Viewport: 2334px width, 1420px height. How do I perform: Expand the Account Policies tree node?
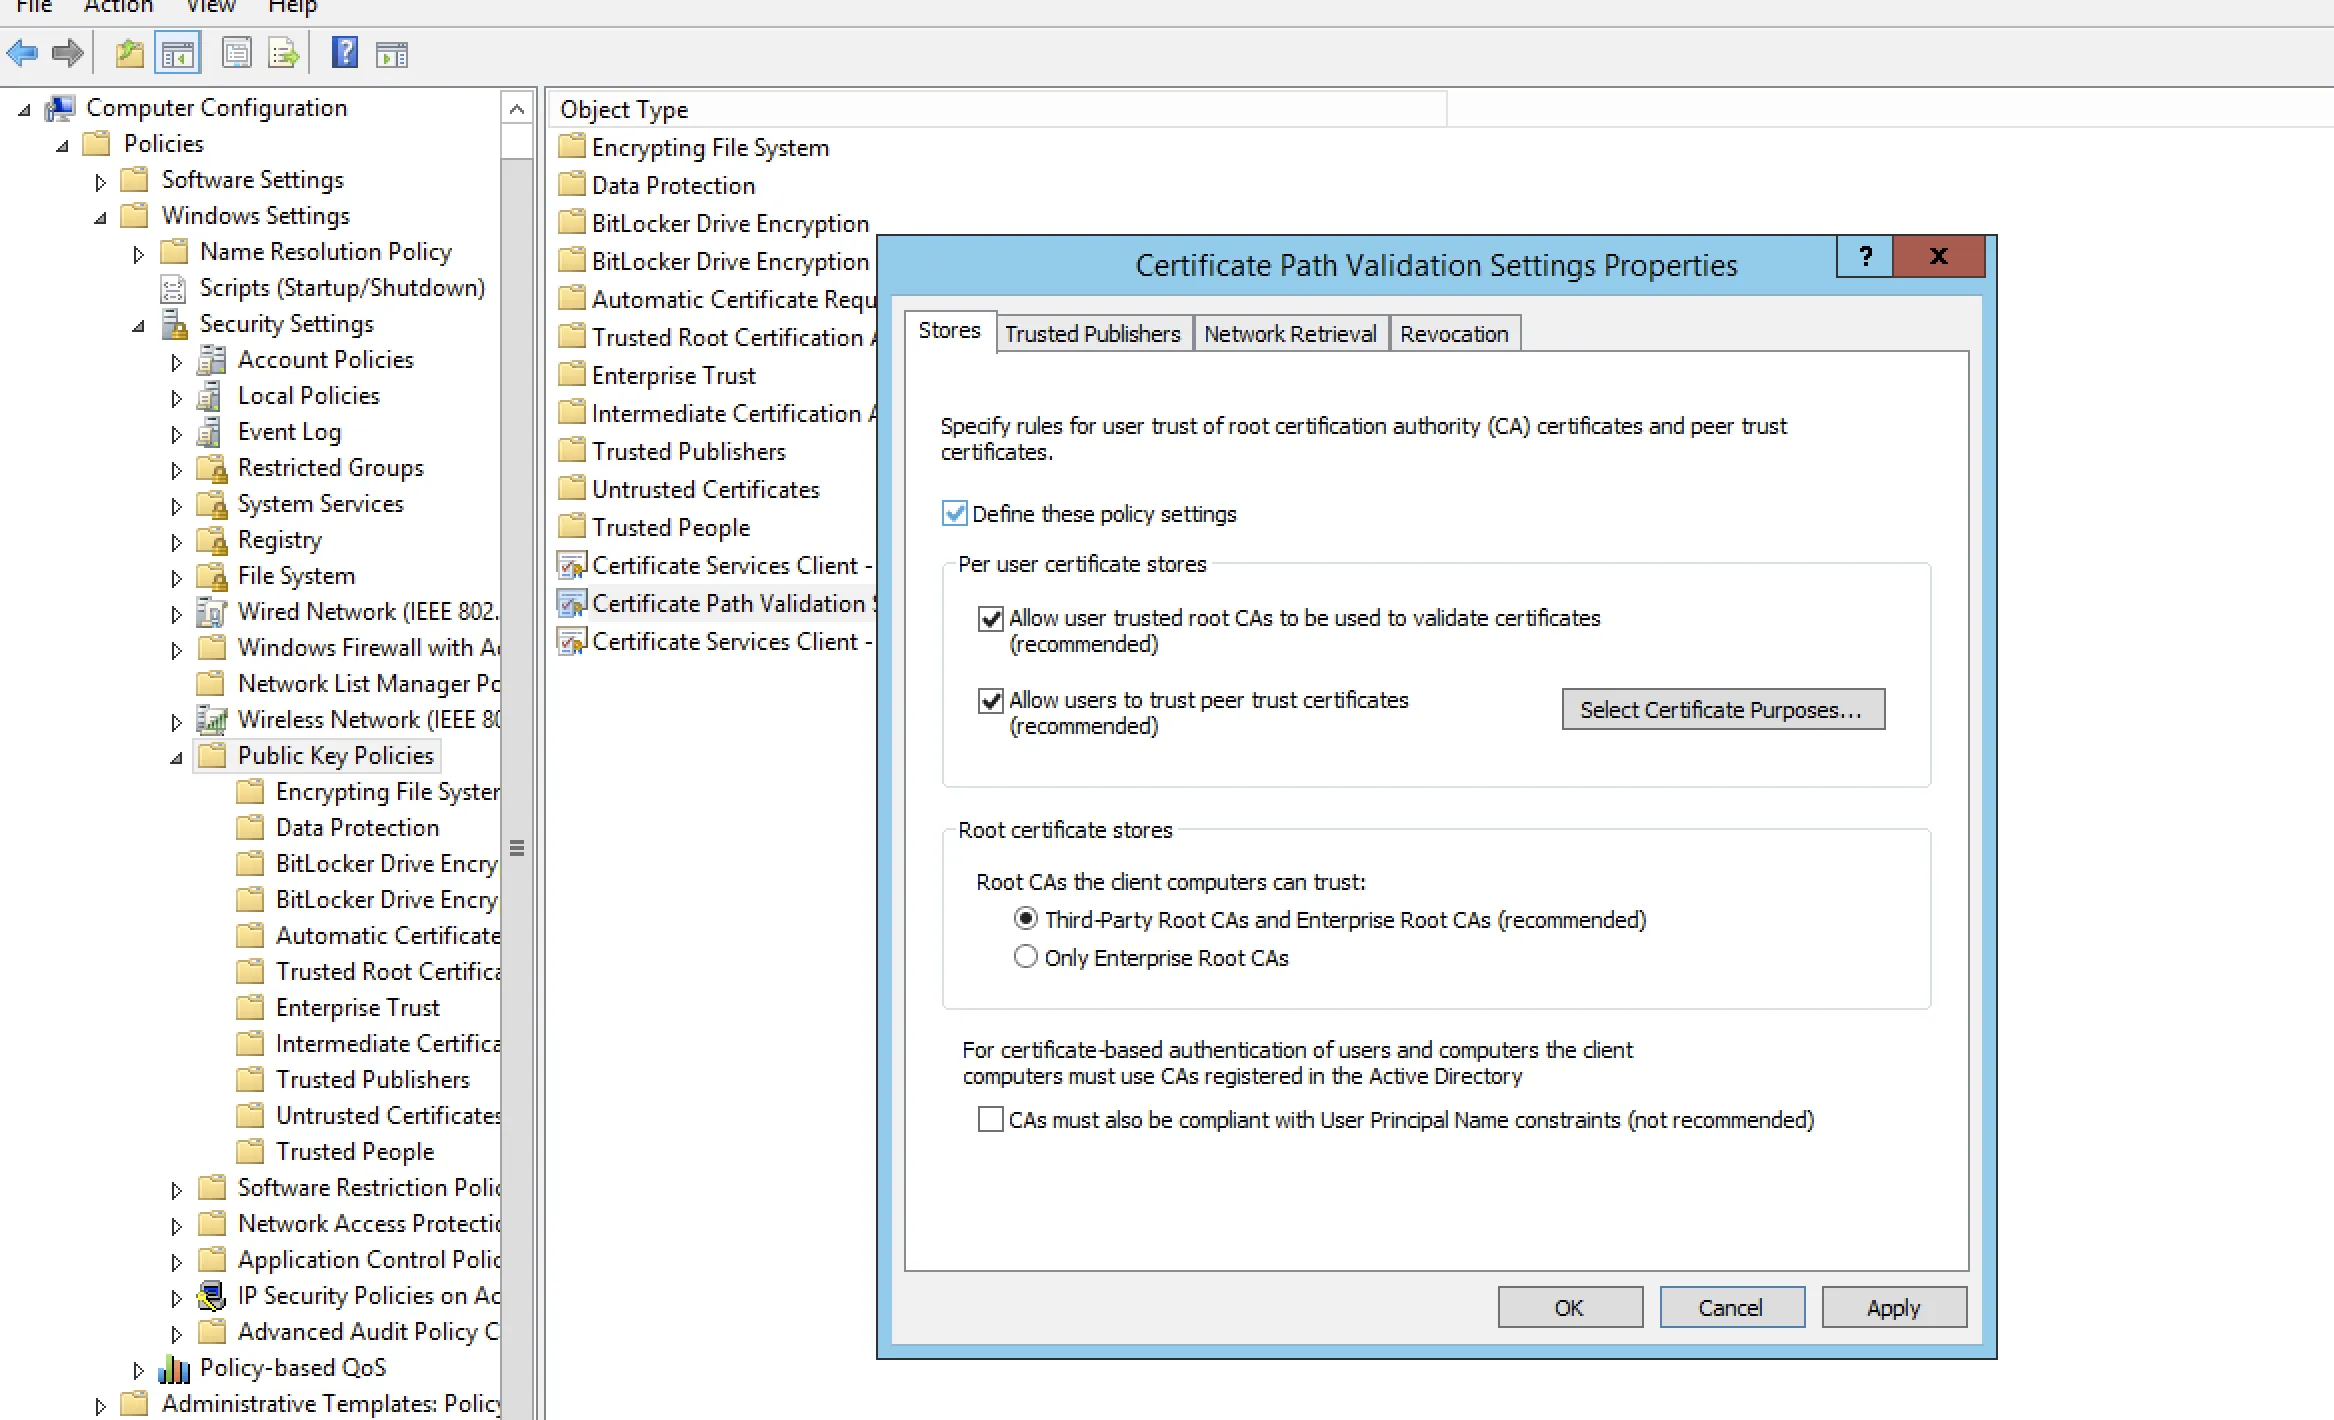[x=176, y=361]
